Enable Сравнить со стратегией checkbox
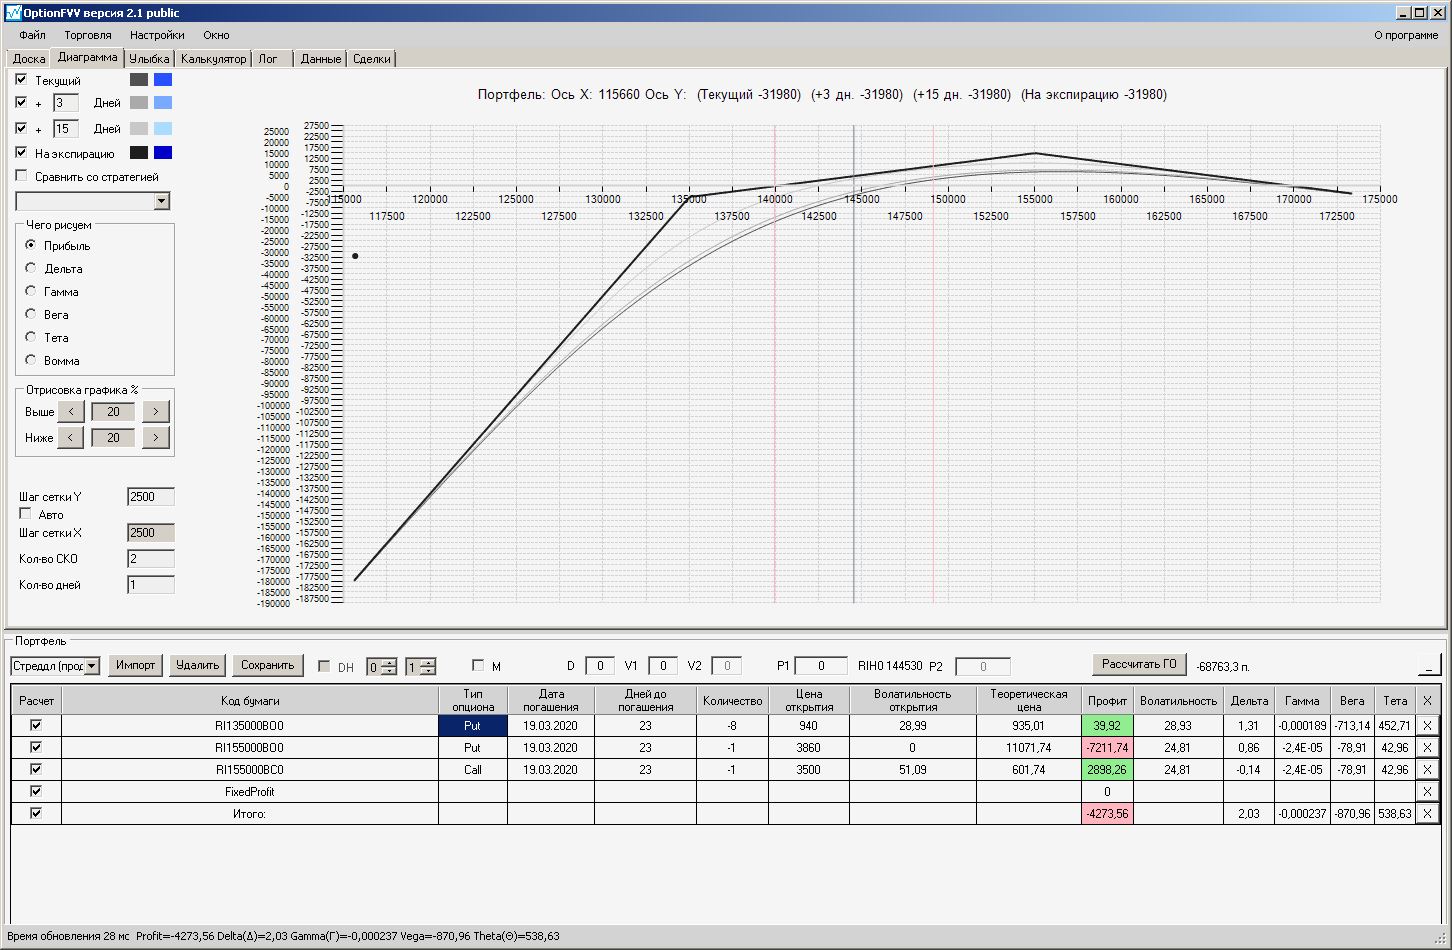 coord(21,176)
